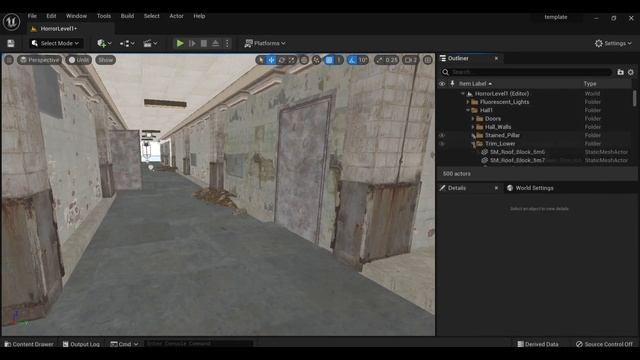Expand the Doors folder
640x360 pixels.
pyautogui.click(x=473, y=118)
